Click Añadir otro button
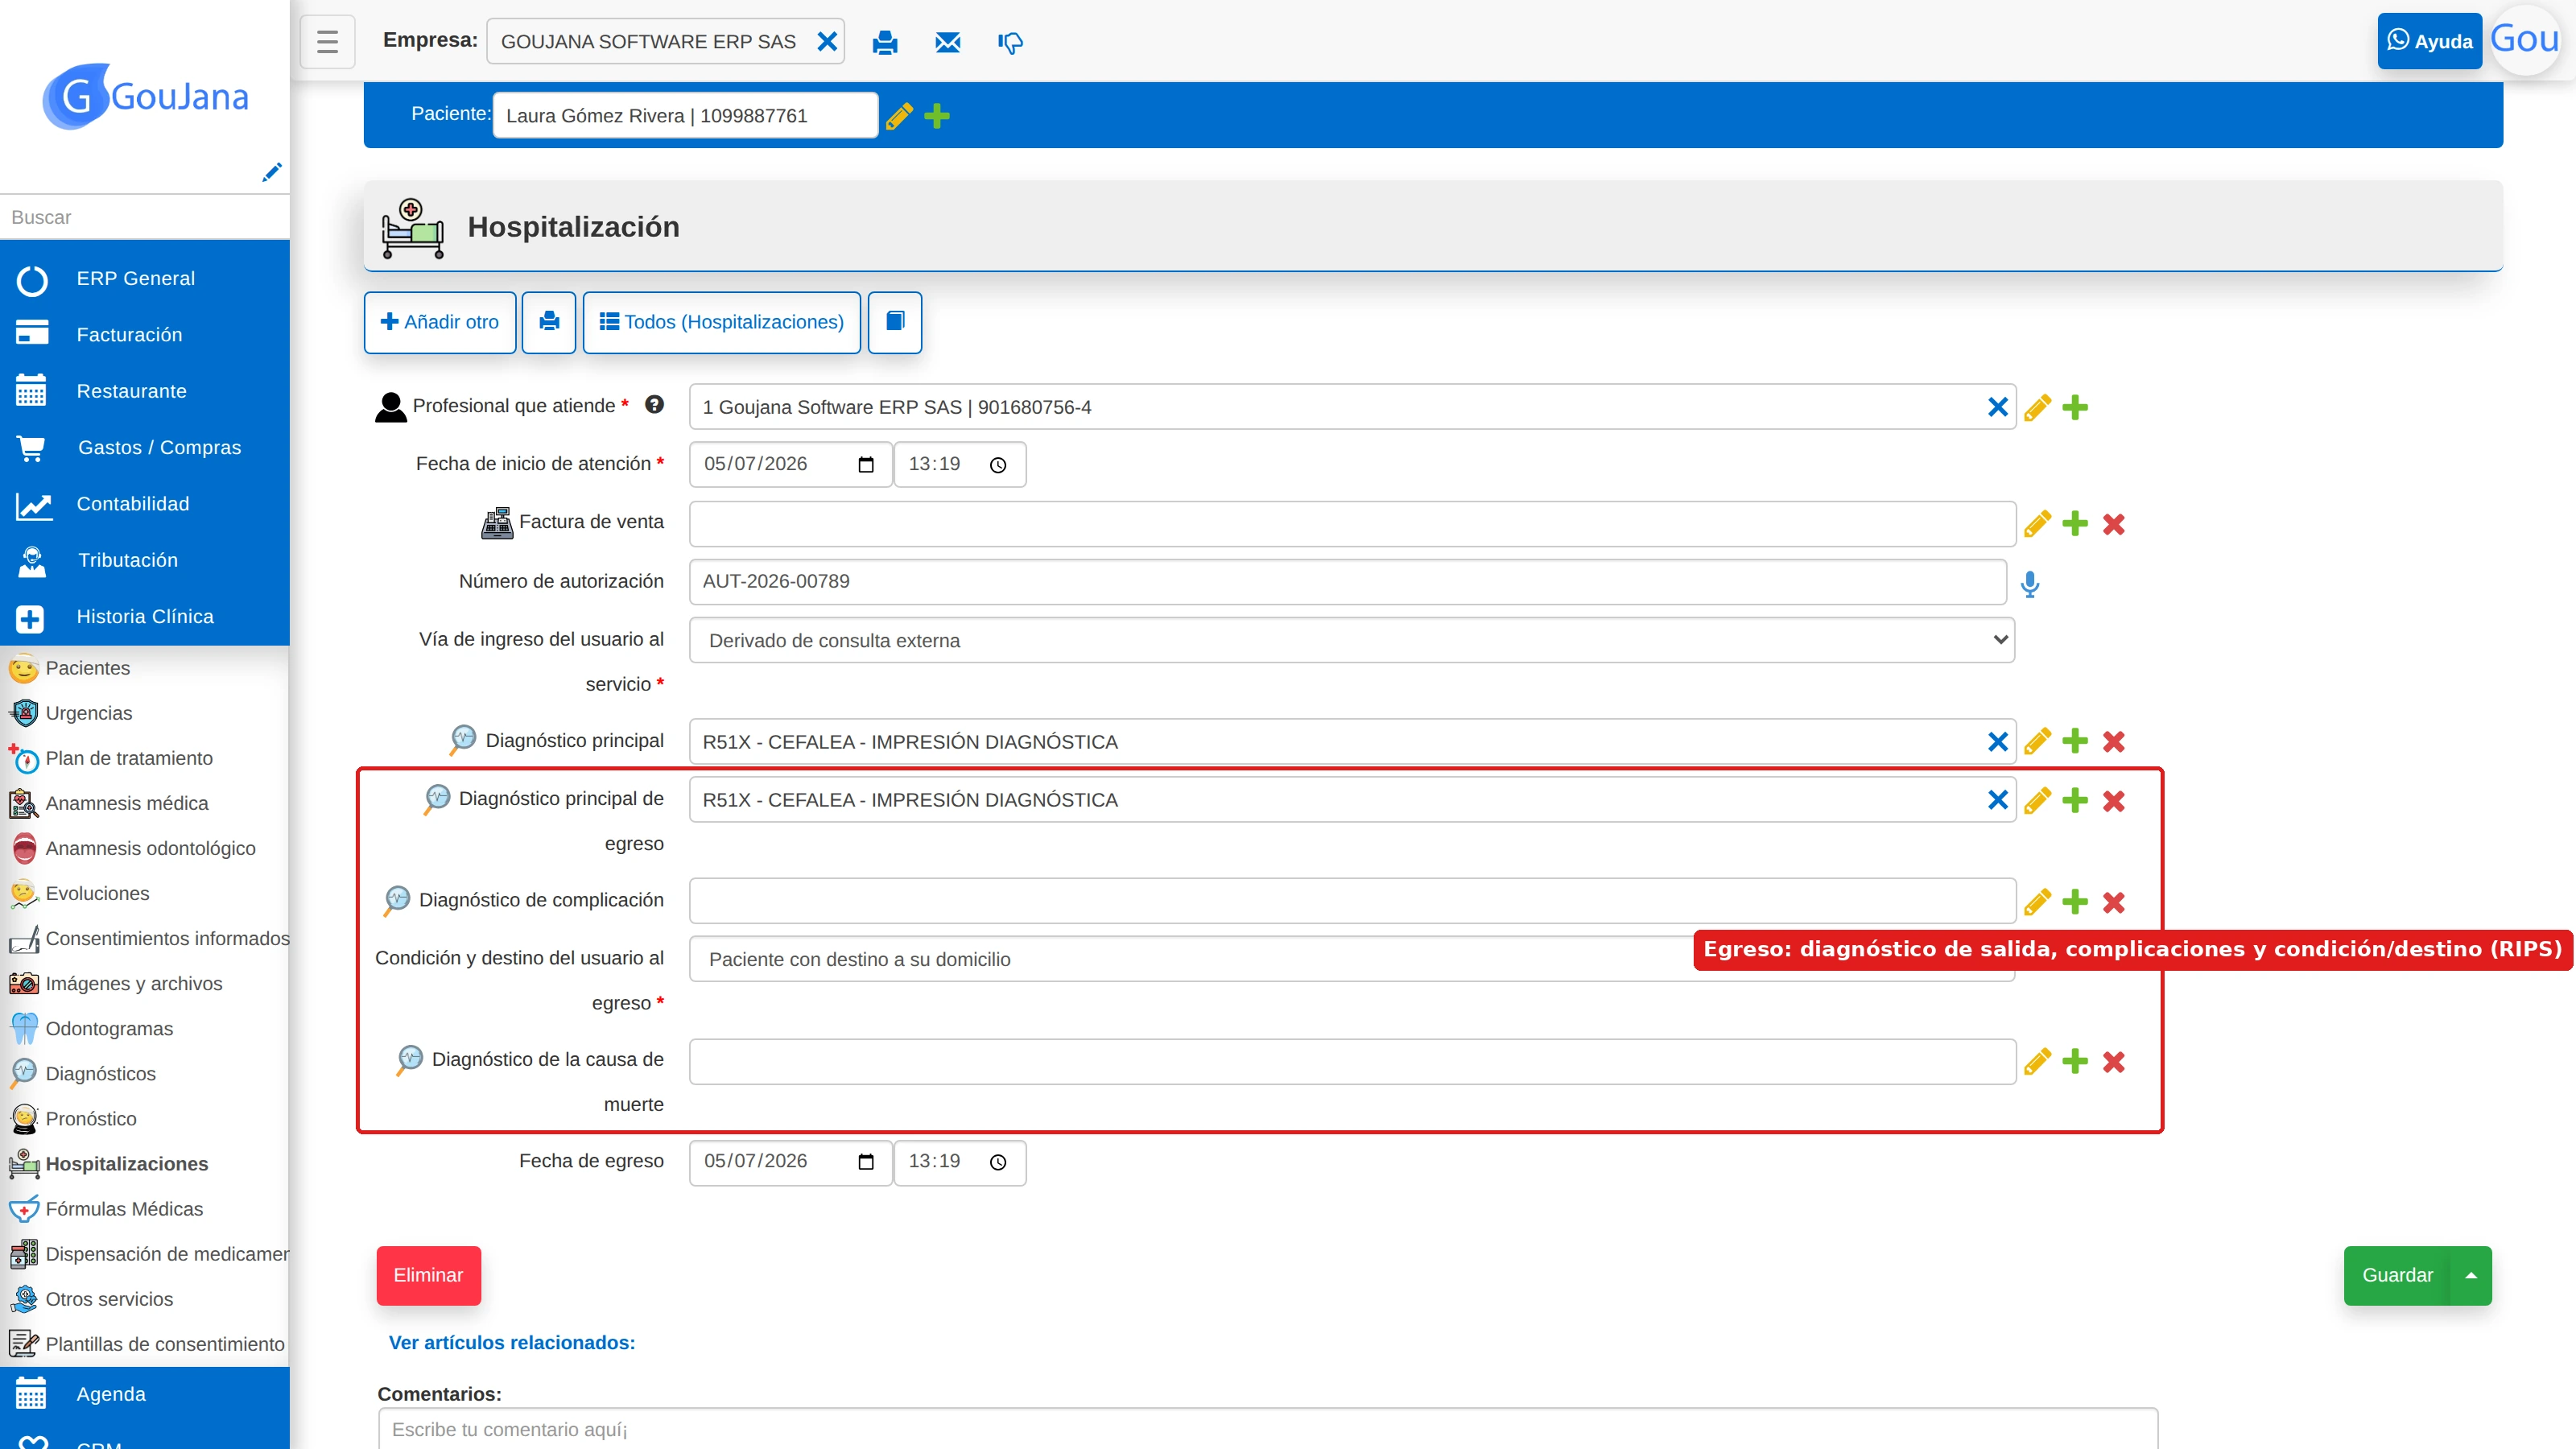The image size is (2576, 1449). [440, 322]
